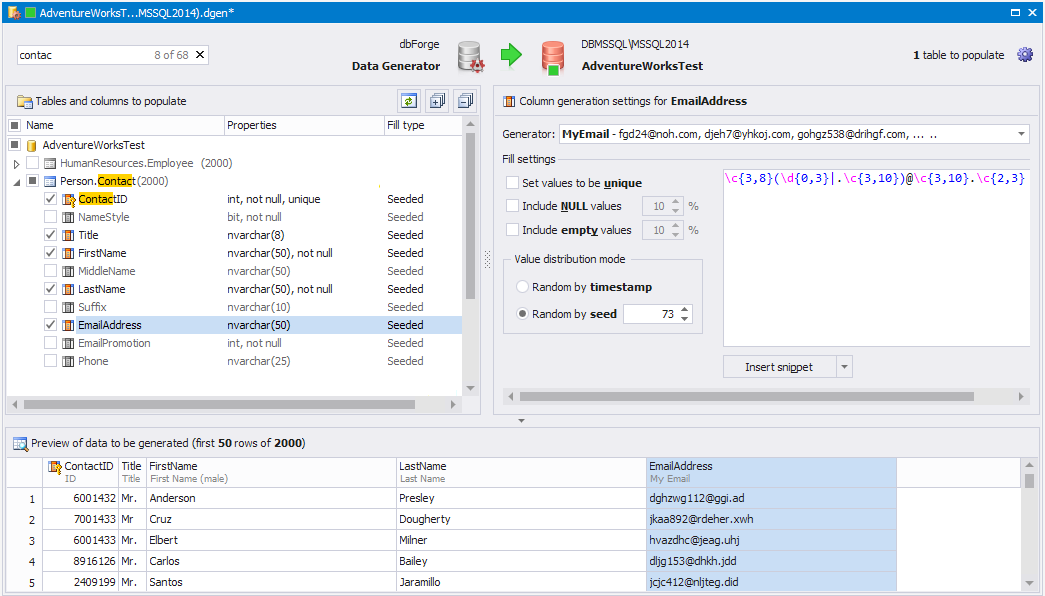
Task: Click the HumanResources.Employee table icon
Action: click(x=50, y=163)
